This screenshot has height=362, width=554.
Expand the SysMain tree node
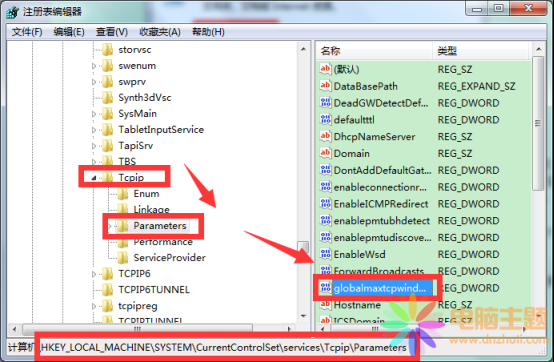point(94,114)
